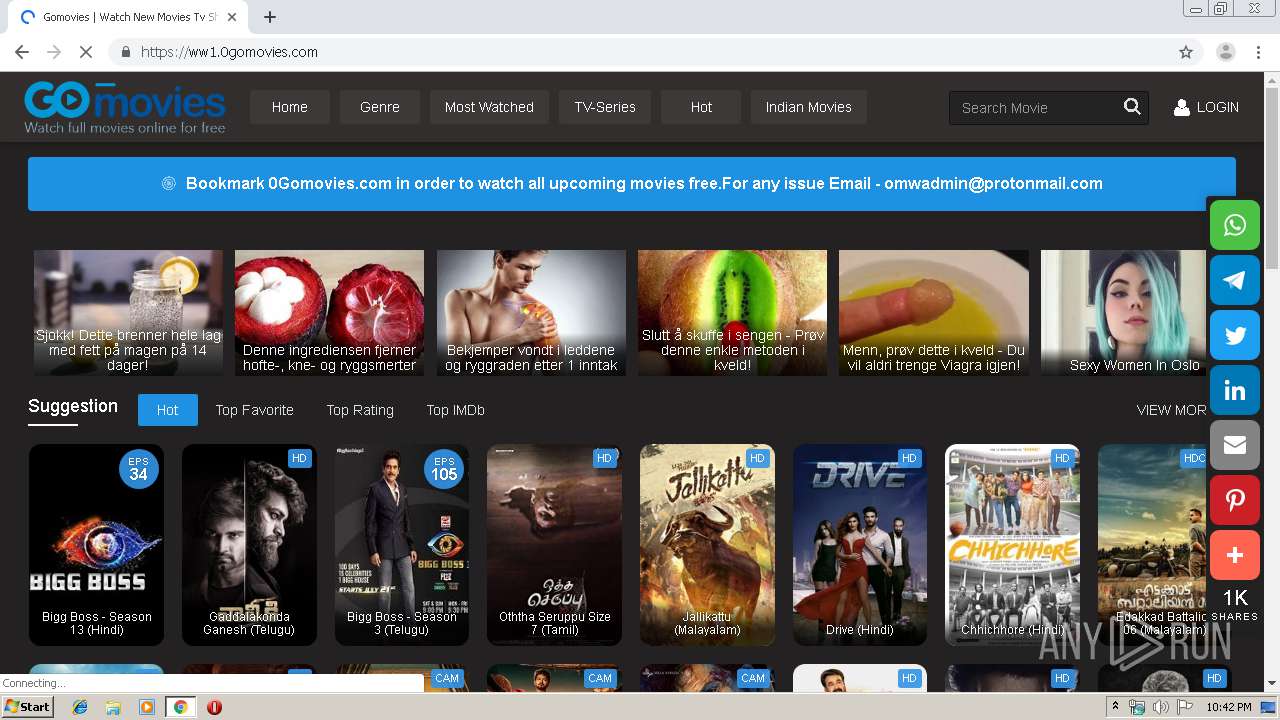Open the Genre menu
The image size is (1280, 720).
pyautogui.click(x=380, y=107)
